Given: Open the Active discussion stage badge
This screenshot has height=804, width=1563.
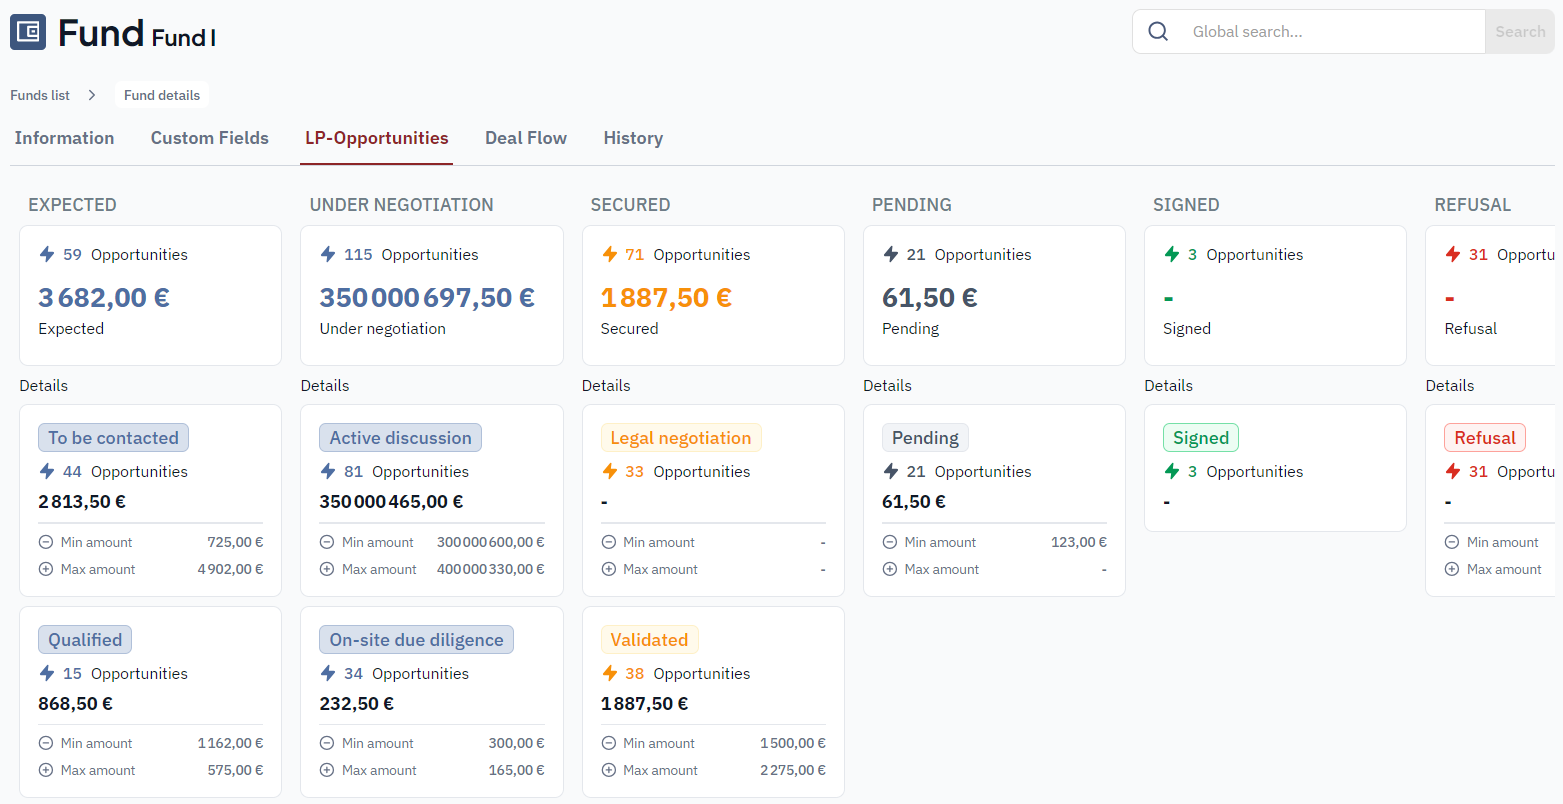Looking at the screenshot, I should point(401,438).
